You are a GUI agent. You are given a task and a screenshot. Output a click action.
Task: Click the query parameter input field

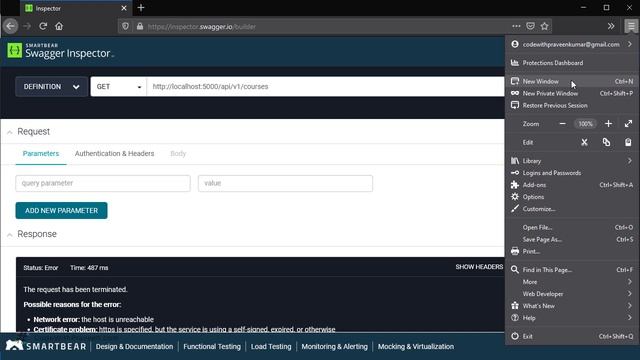click(x=103, y=183)
